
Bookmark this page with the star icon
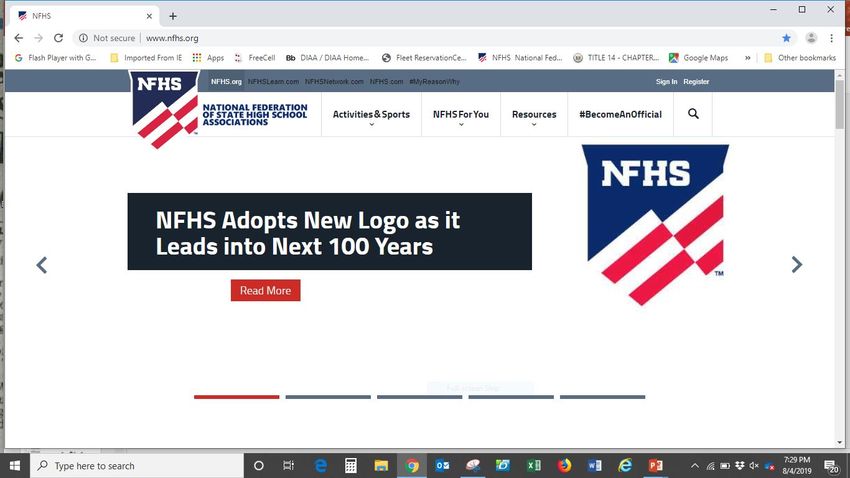point(787,38)
